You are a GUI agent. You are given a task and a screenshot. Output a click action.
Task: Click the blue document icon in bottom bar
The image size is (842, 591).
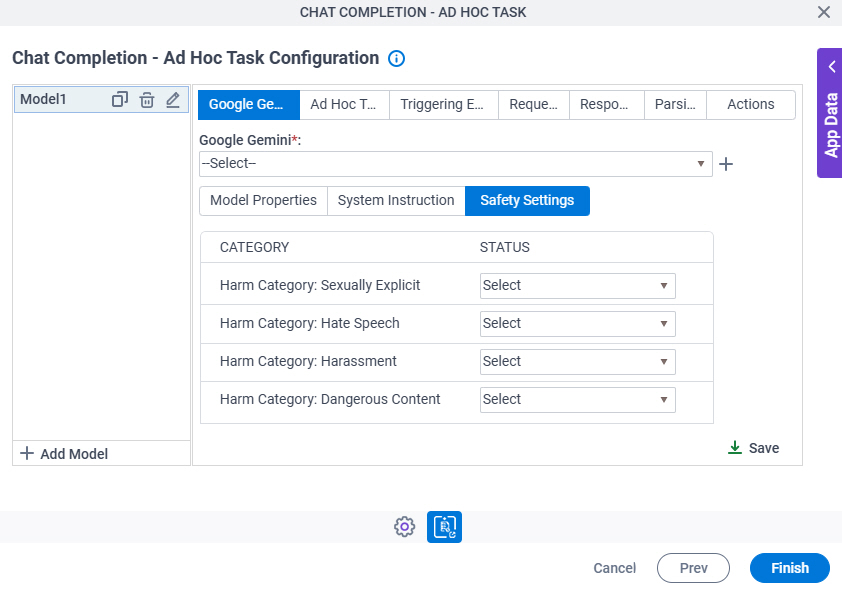pos(444,527)
